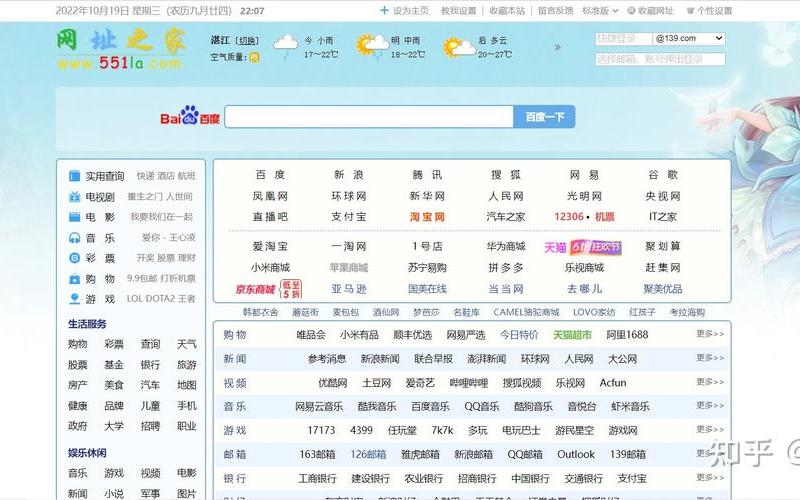800x500 pixels.
Task: Open the 机票 link beside 12306
Action: 605,217
